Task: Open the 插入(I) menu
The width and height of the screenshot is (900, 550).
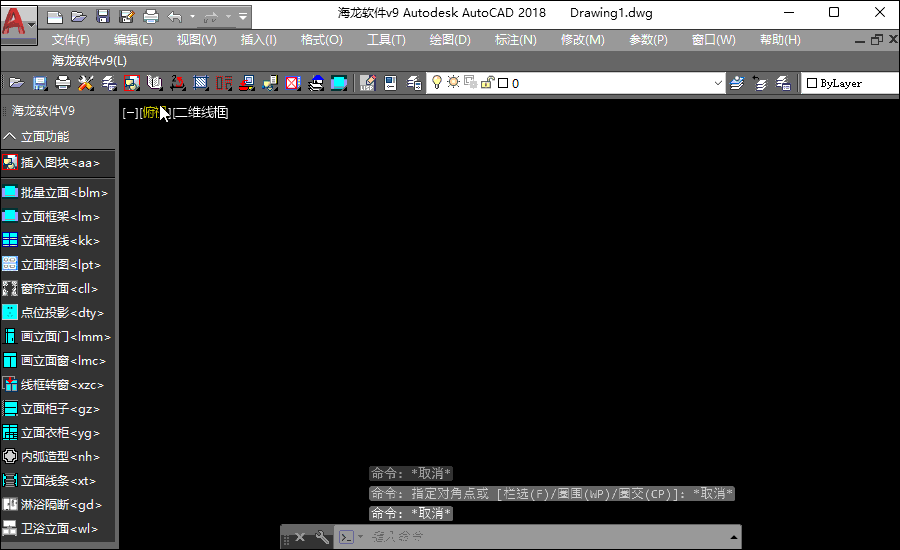Action: [258, 40]
